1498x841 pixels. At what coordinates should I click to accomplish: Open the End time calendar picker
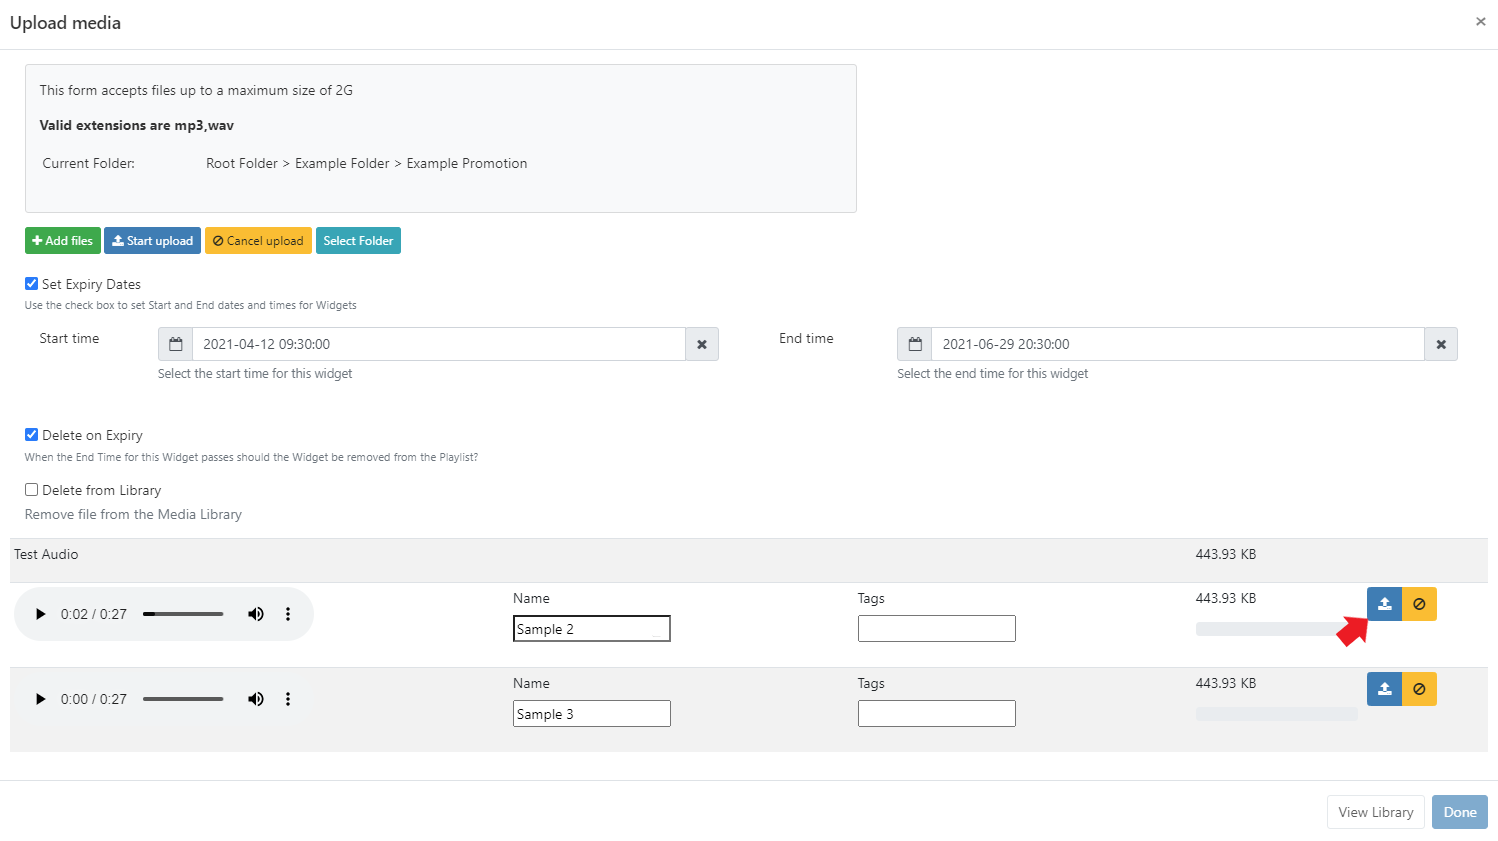point(915,344)
